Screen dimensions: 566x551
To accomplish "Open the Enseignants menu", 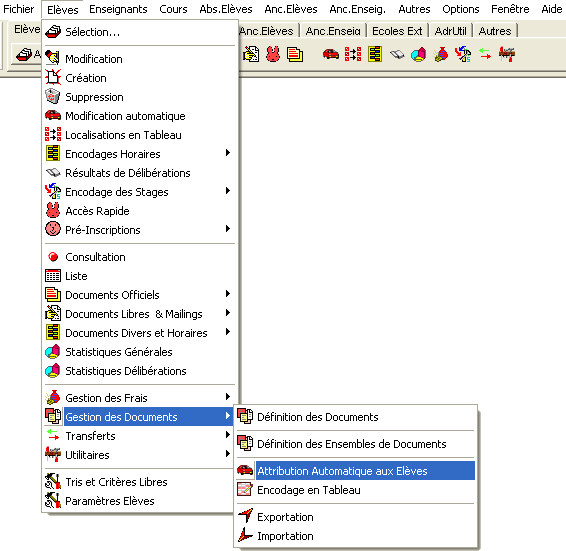I will (x=118, y=9).
